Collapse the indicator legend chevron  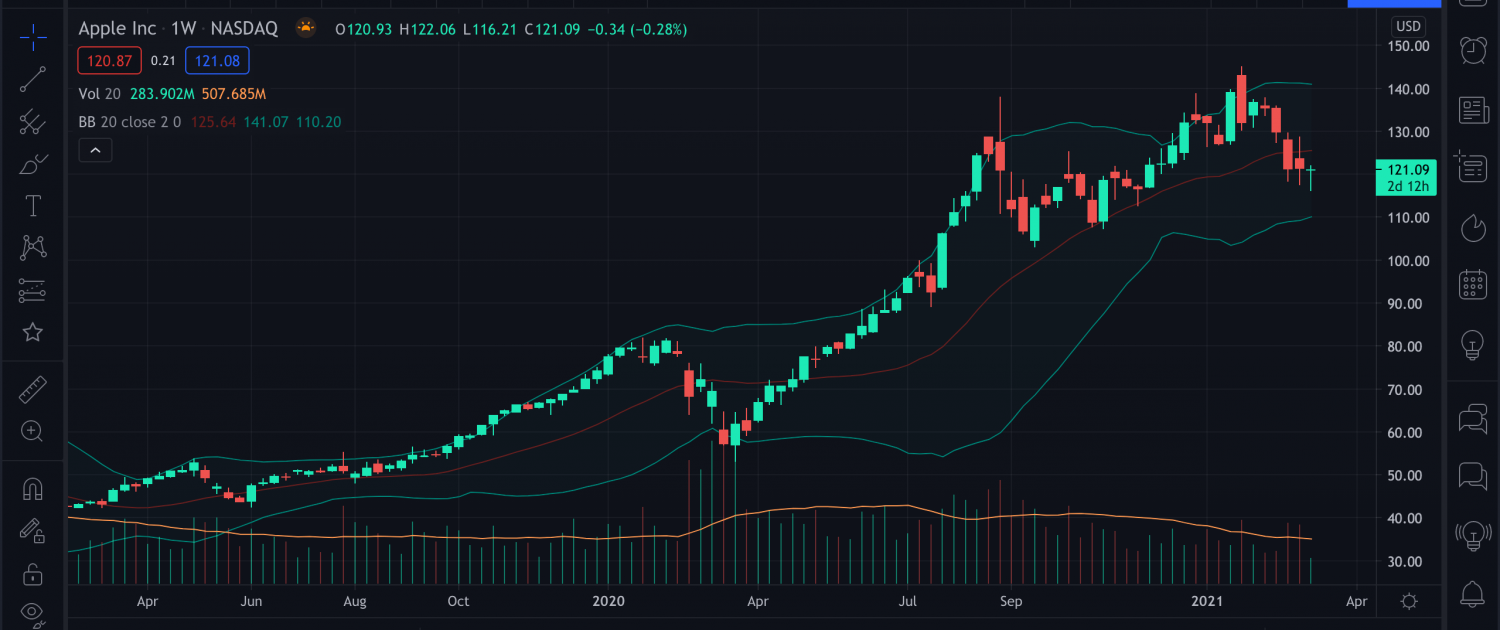pos(95,150)
